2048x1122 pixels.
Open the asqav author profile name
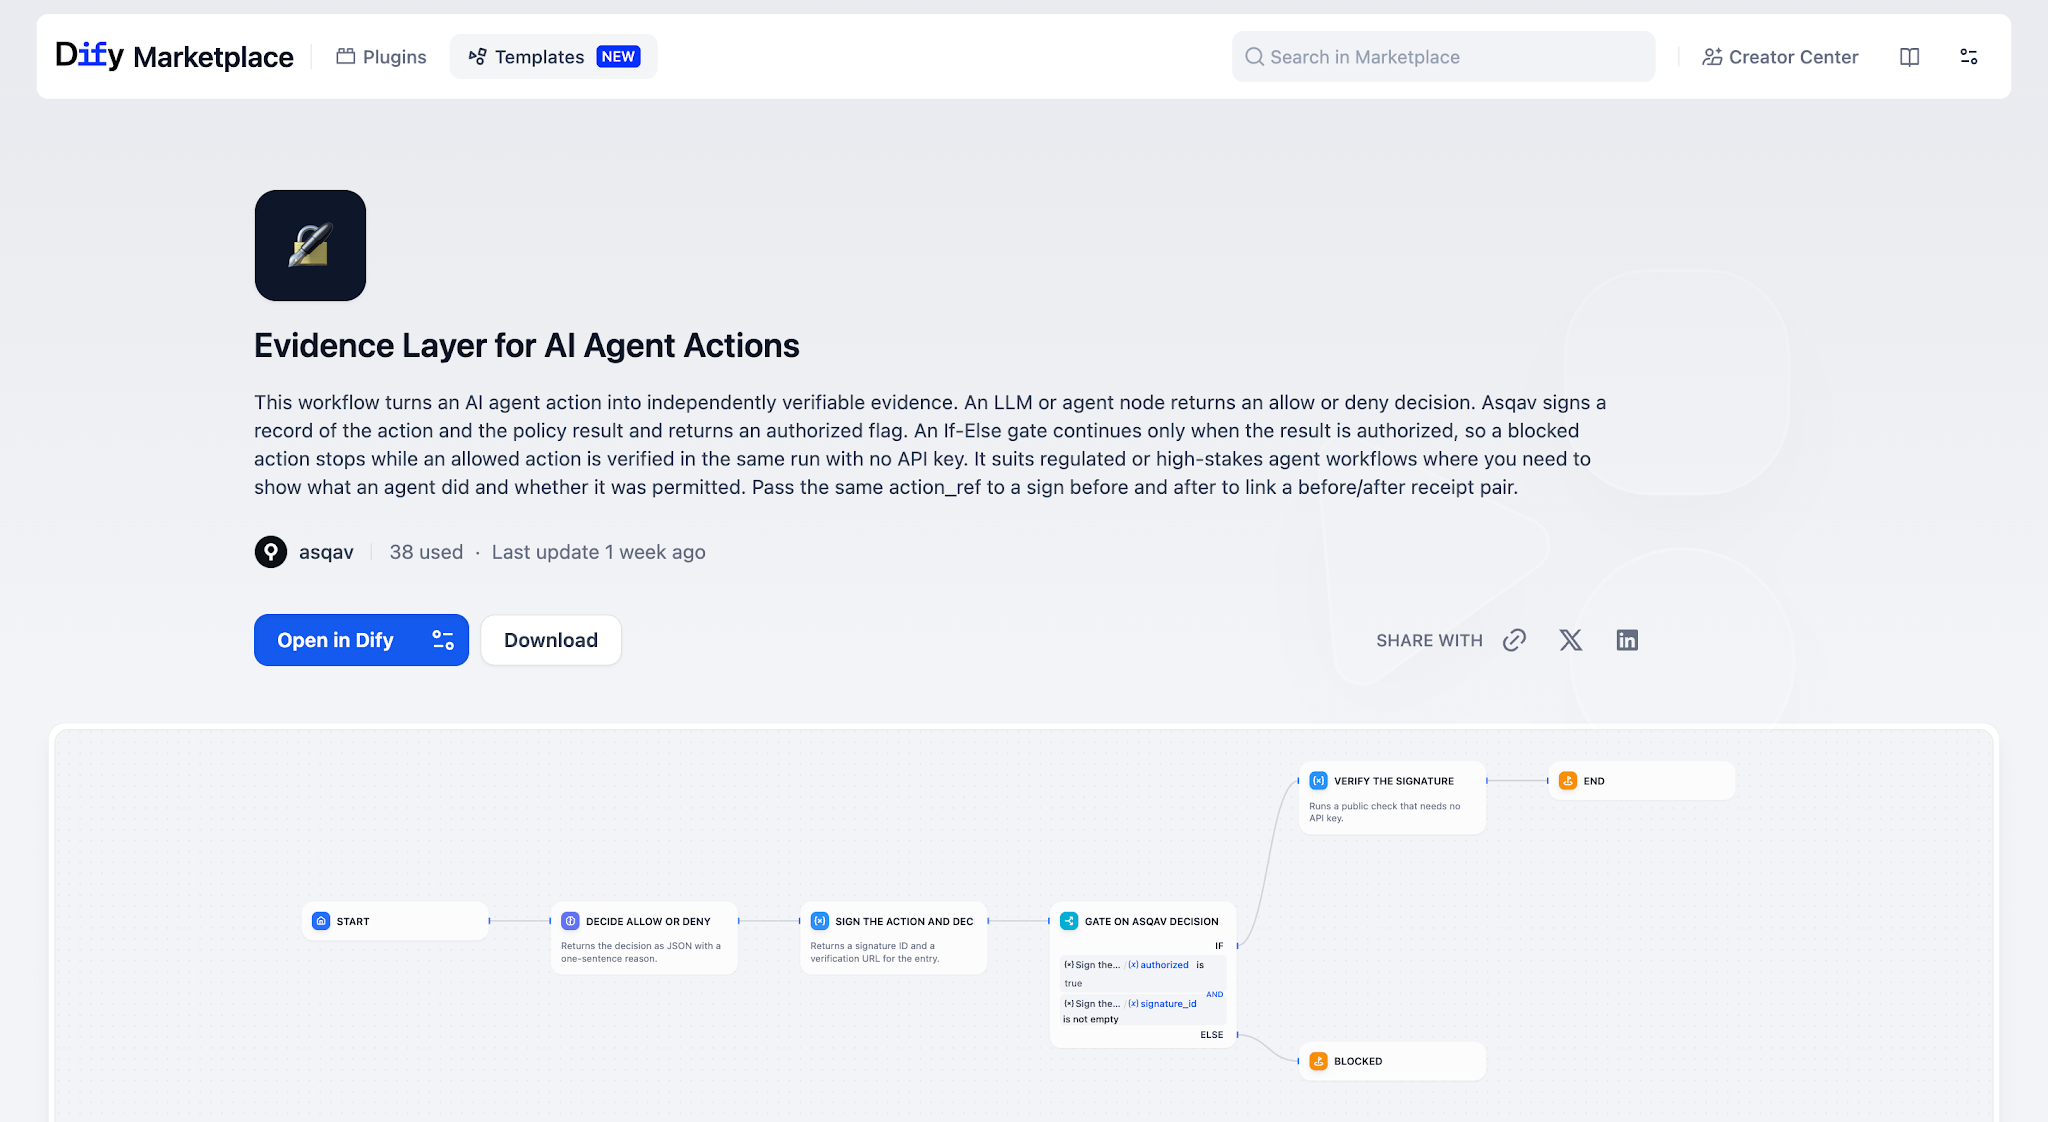click(x=326, y=552)
